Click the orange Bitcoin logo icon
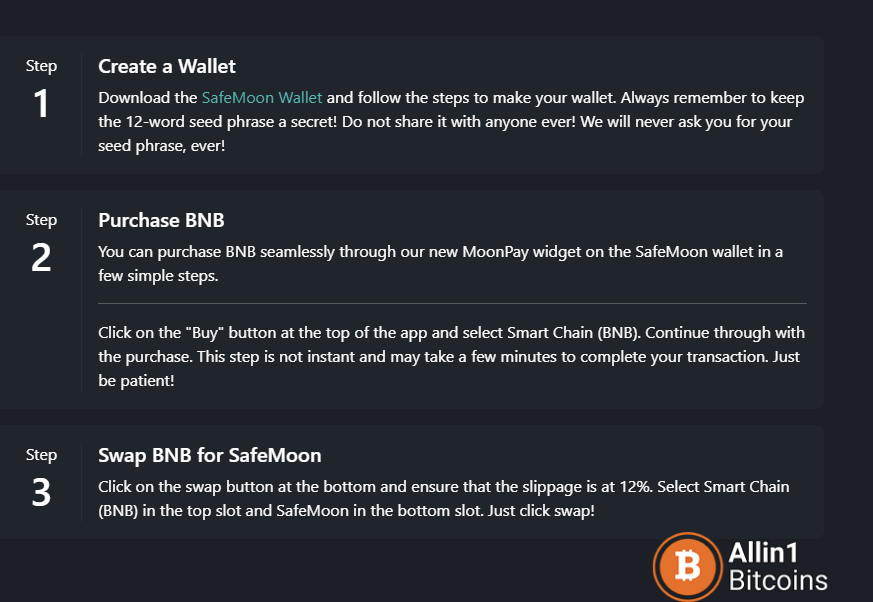 pyautogui.click(x=688, y=566)
